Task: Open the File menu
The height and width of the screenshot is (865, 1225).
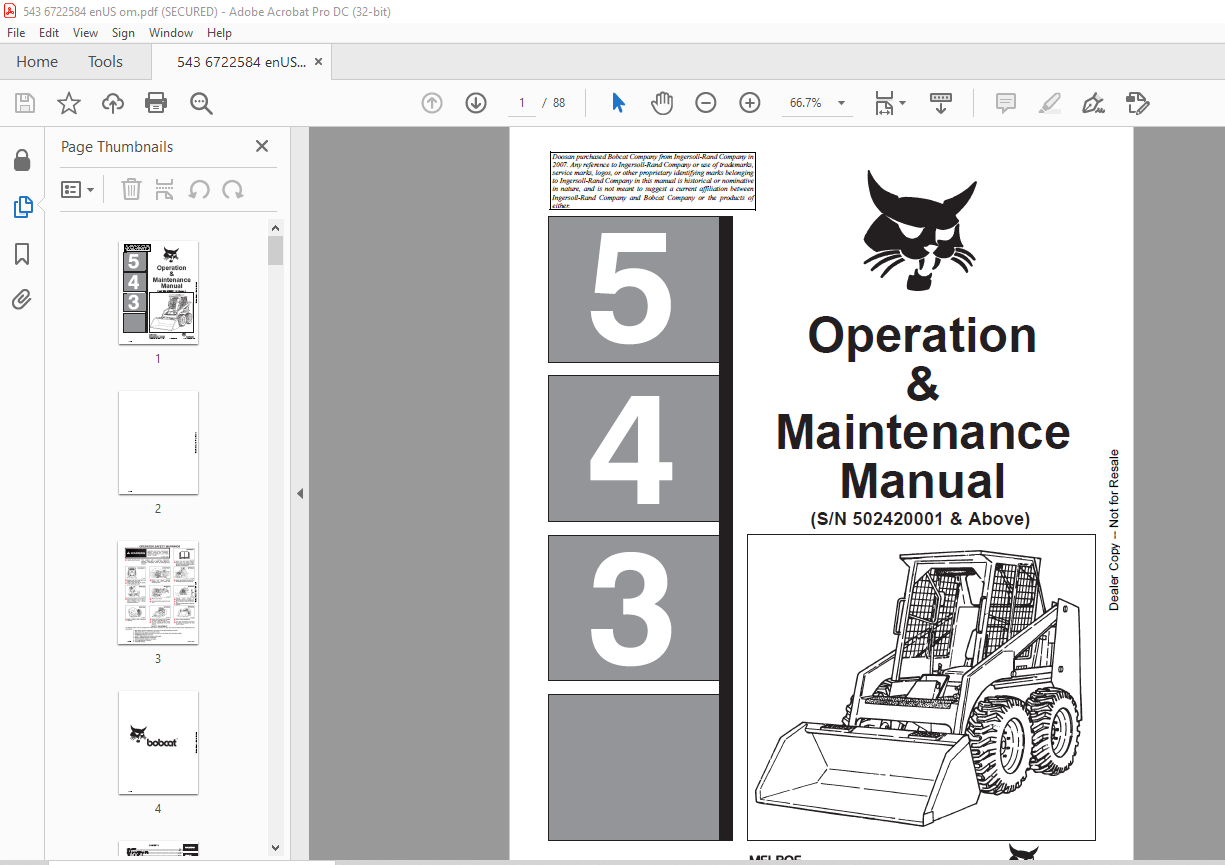Action: 16,33
